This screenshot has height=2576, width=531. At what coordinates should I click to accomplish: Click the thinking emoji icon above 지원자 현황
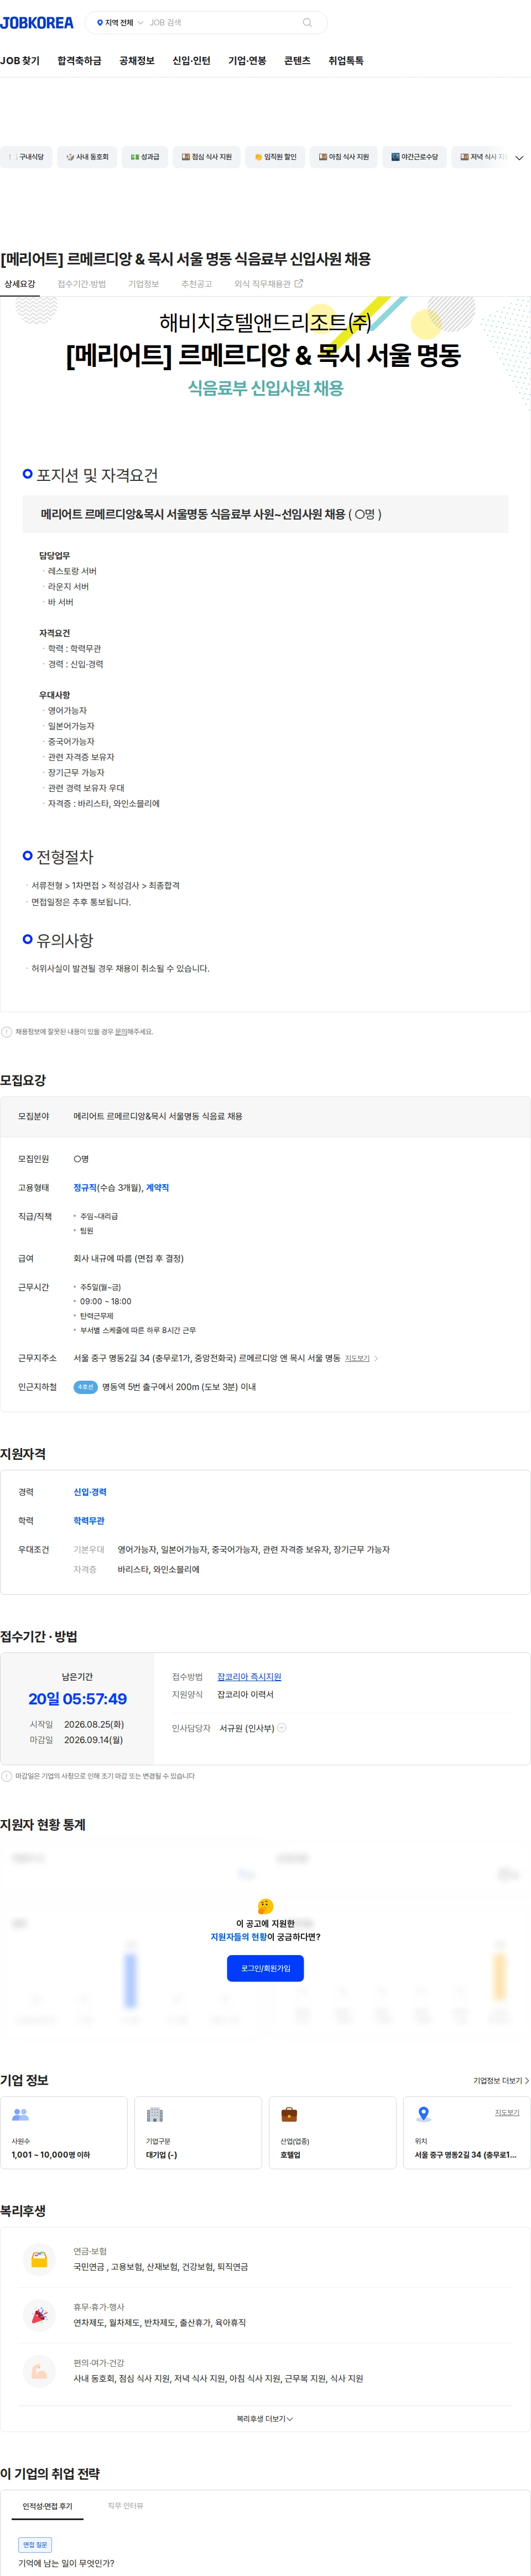pyautogui.click(x=265, y=1907)
